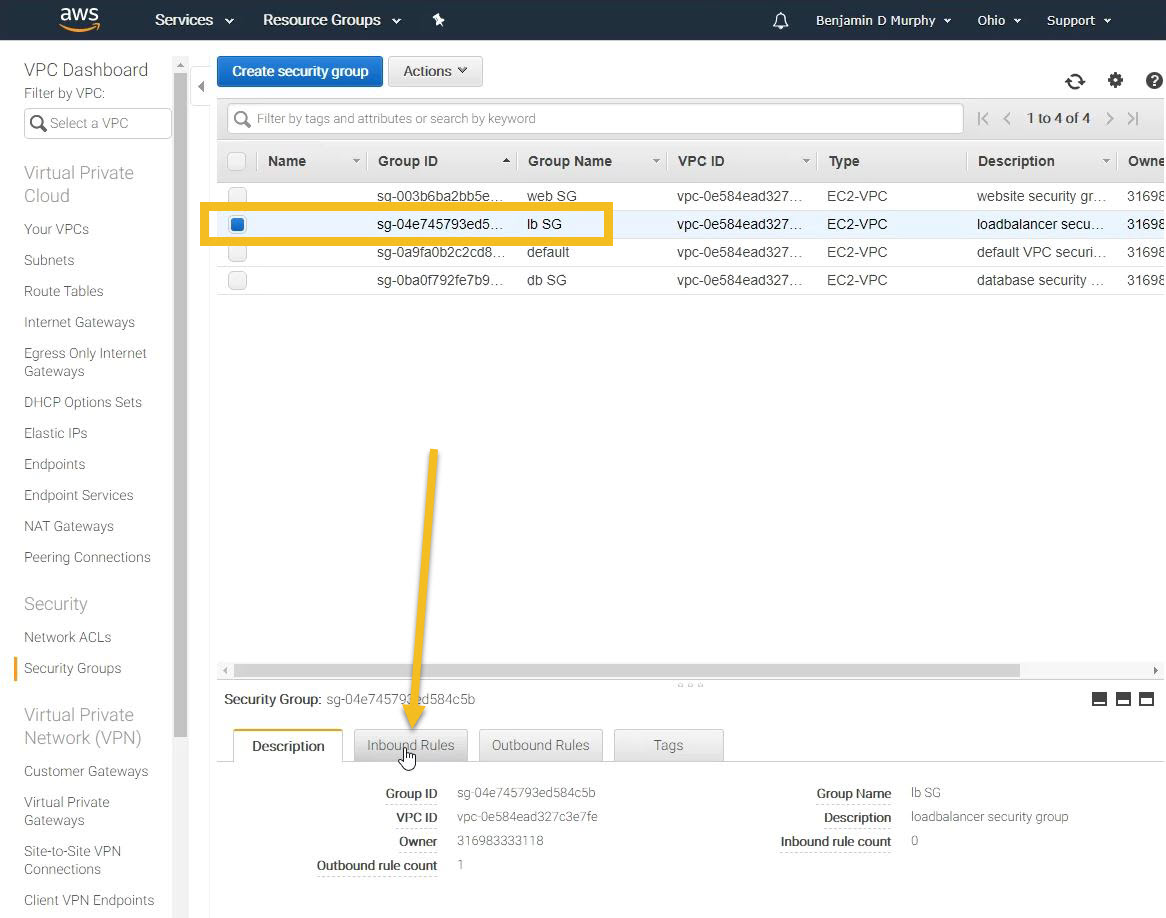
Task: Go to the last page of results
Action: pyautogui.click(x=1133, y=118)
